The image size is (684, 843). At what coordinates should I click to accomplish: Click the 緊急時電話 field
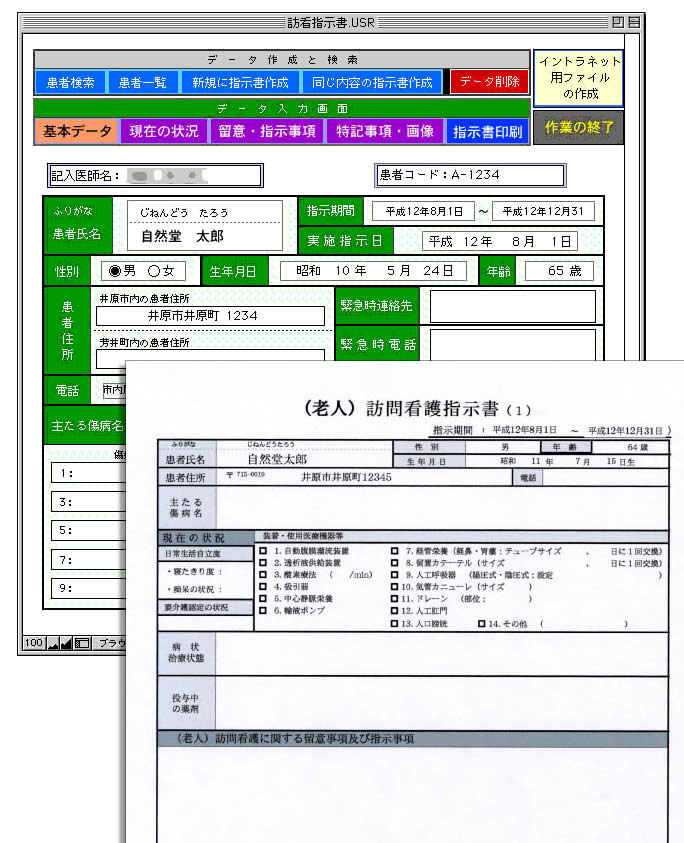[513, 345]
